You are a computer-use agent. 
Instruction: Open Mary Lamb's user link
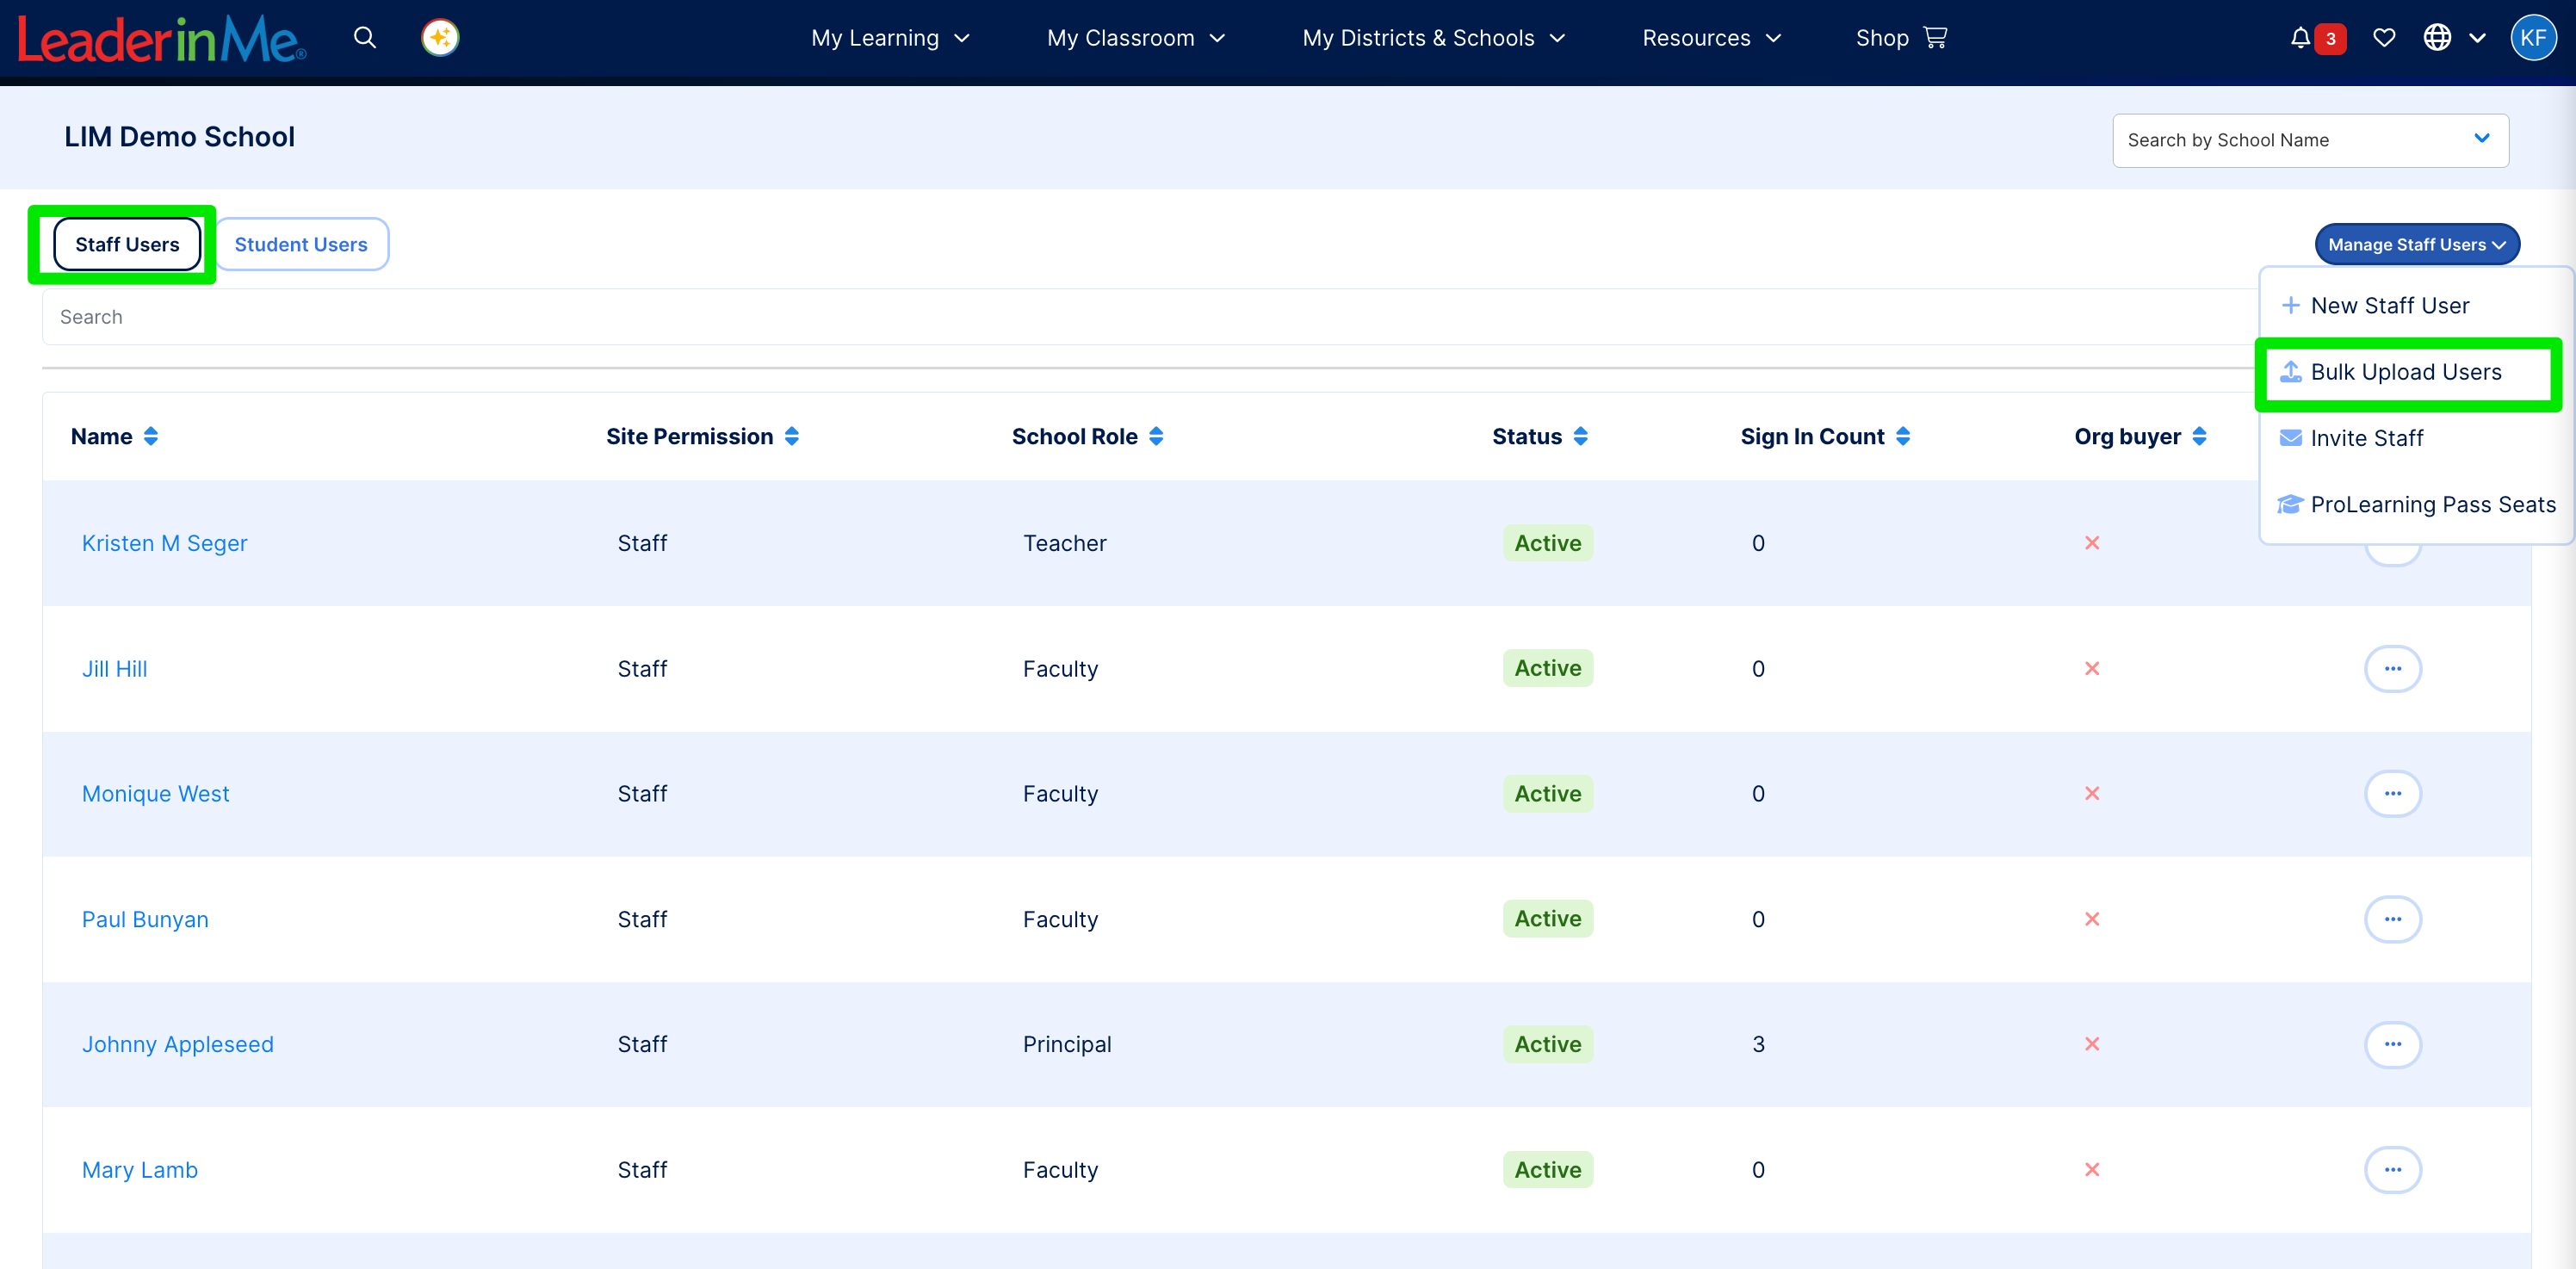click(140, 1170)
